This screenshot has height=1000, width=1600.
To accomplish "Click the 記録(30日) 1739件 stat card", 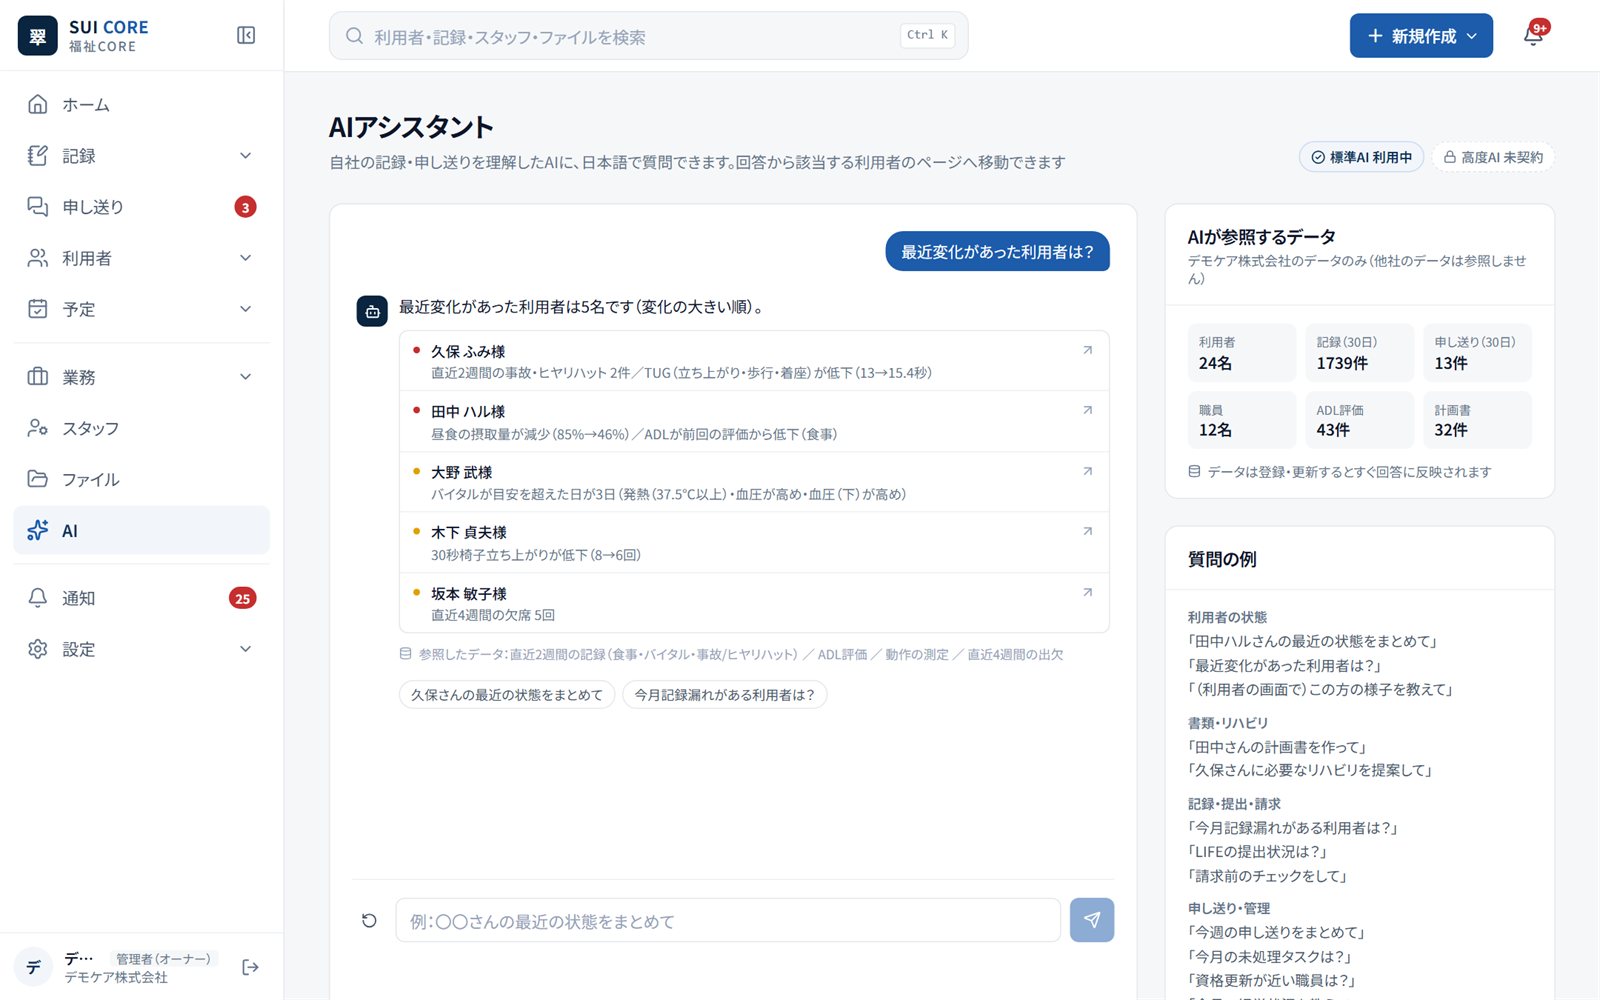I will [1360, 353].
